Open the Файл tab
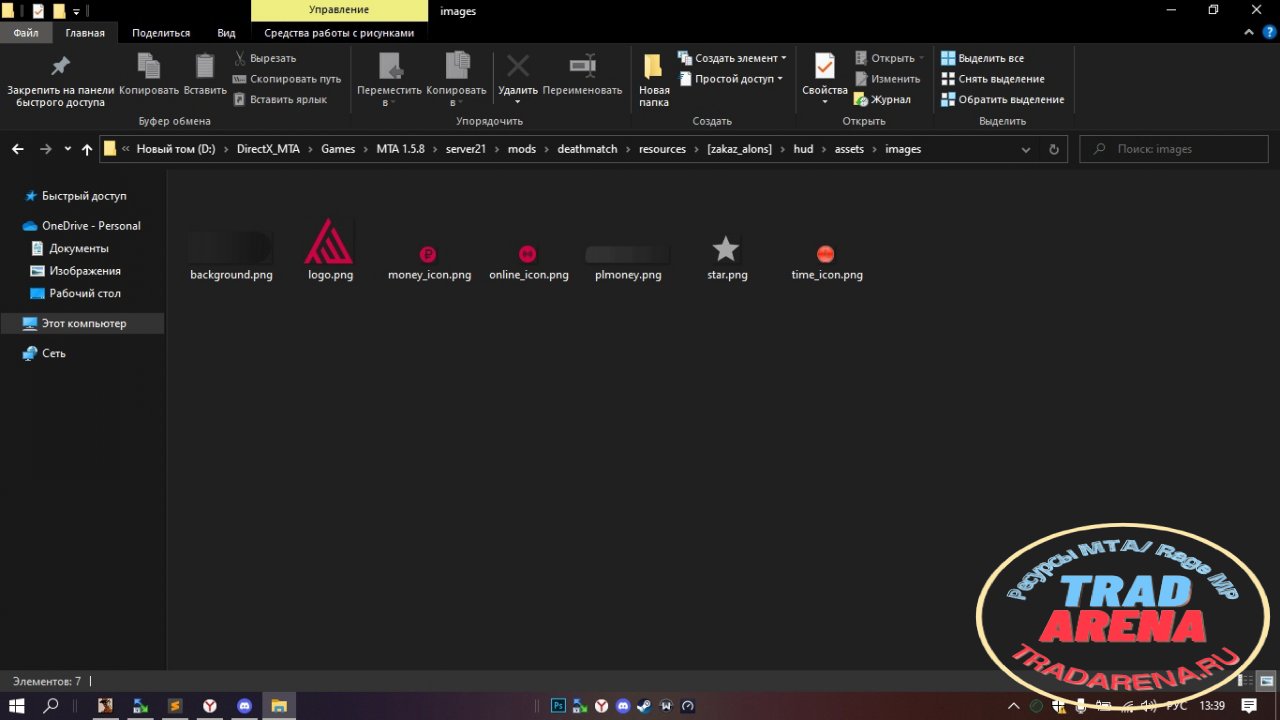This screenshot has height=720, width=1280. 26,33
